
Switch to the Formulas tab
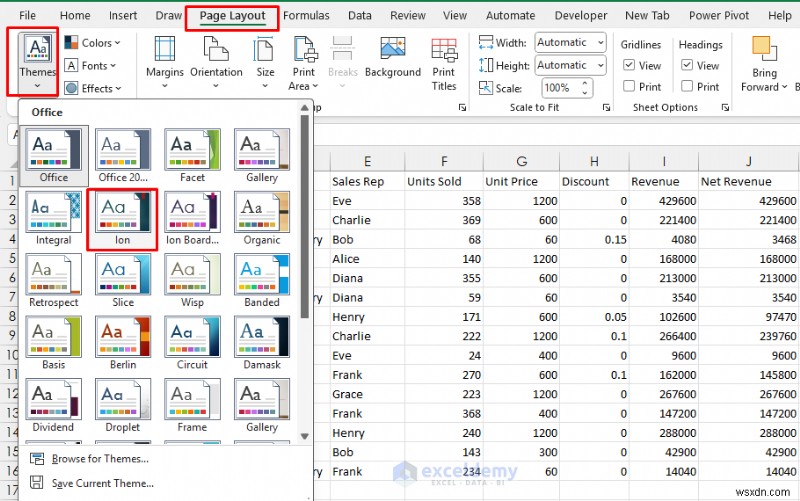click(306, 15)
